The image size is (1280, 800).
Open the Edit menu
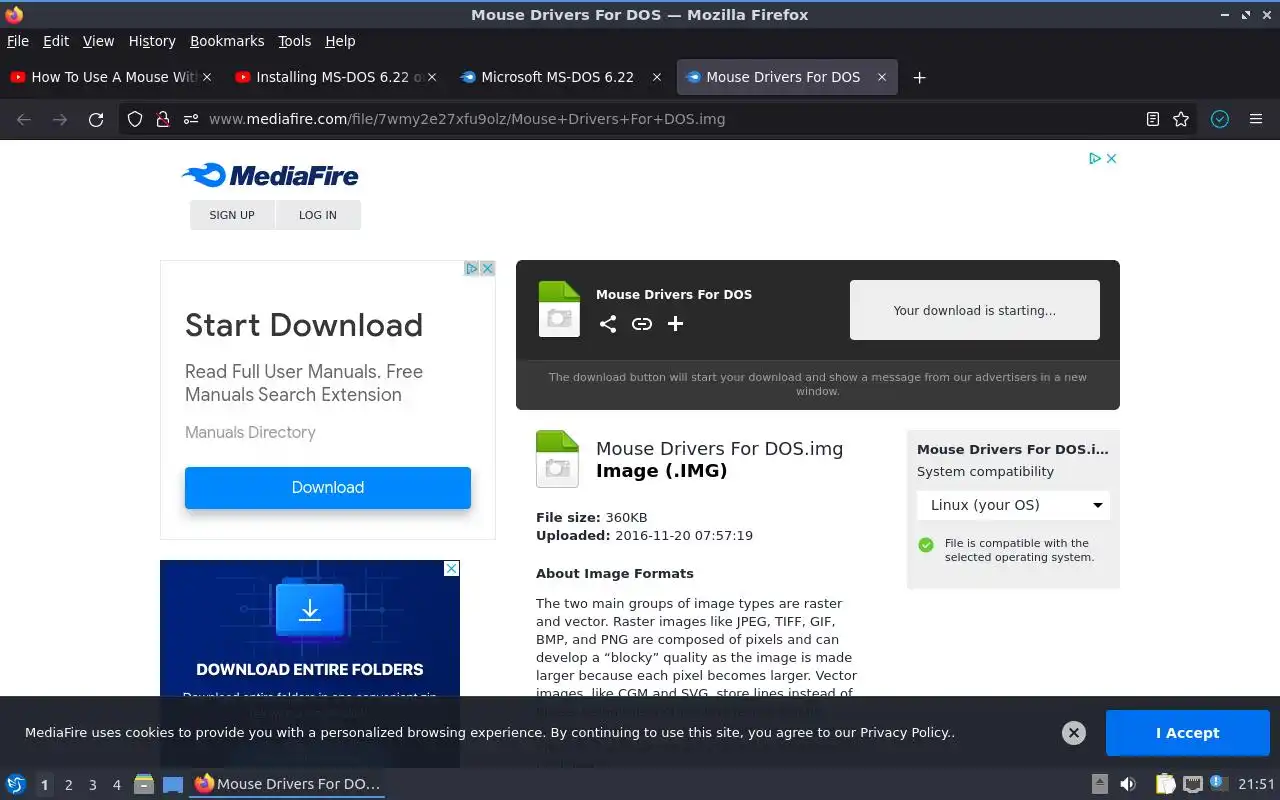56,41
